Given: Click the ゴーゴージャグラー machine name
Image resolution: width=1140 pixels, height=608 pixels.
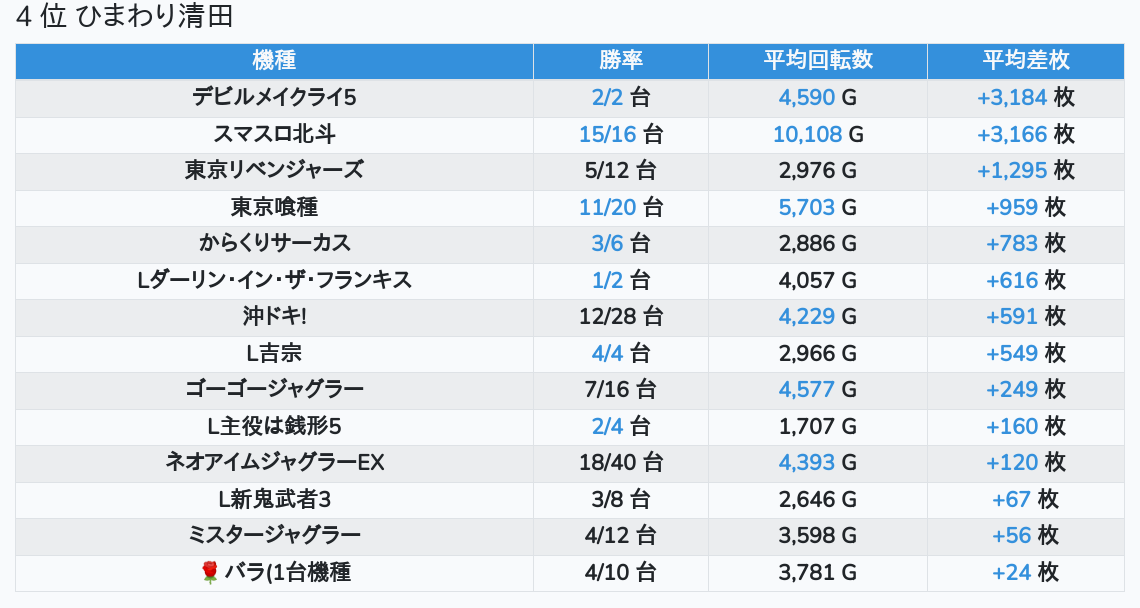Looking at the screenshot, I should pos(274,389).
